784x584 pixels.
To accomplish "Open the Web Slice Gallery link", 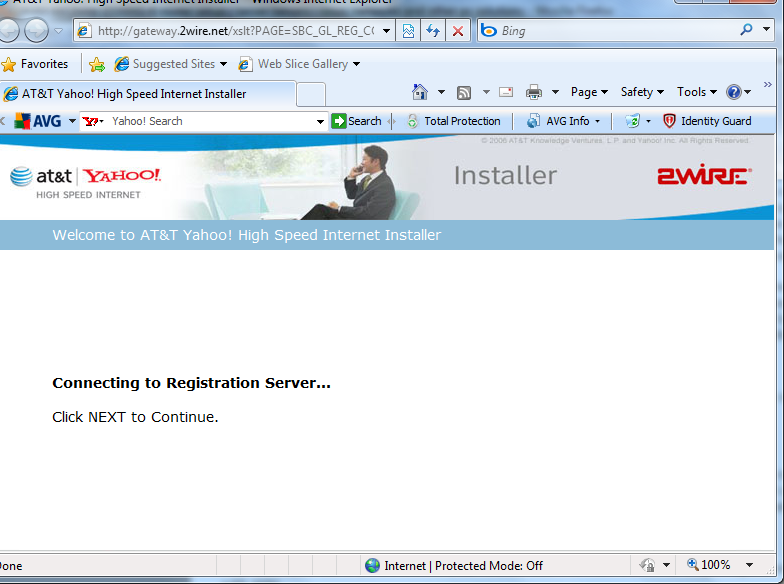I will click(x=299, y=64).
